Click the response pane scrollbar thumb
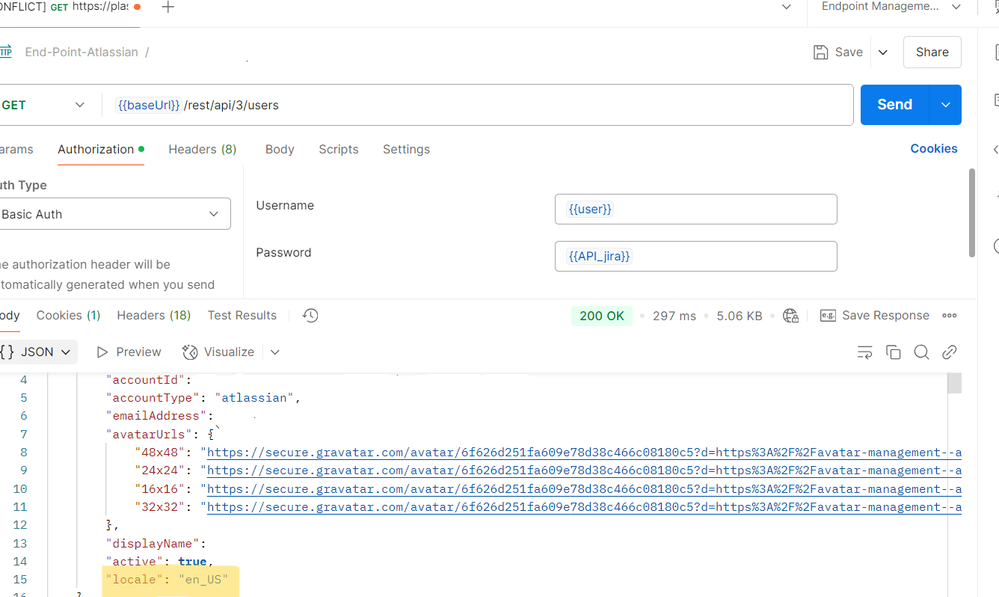 [954, 384]
